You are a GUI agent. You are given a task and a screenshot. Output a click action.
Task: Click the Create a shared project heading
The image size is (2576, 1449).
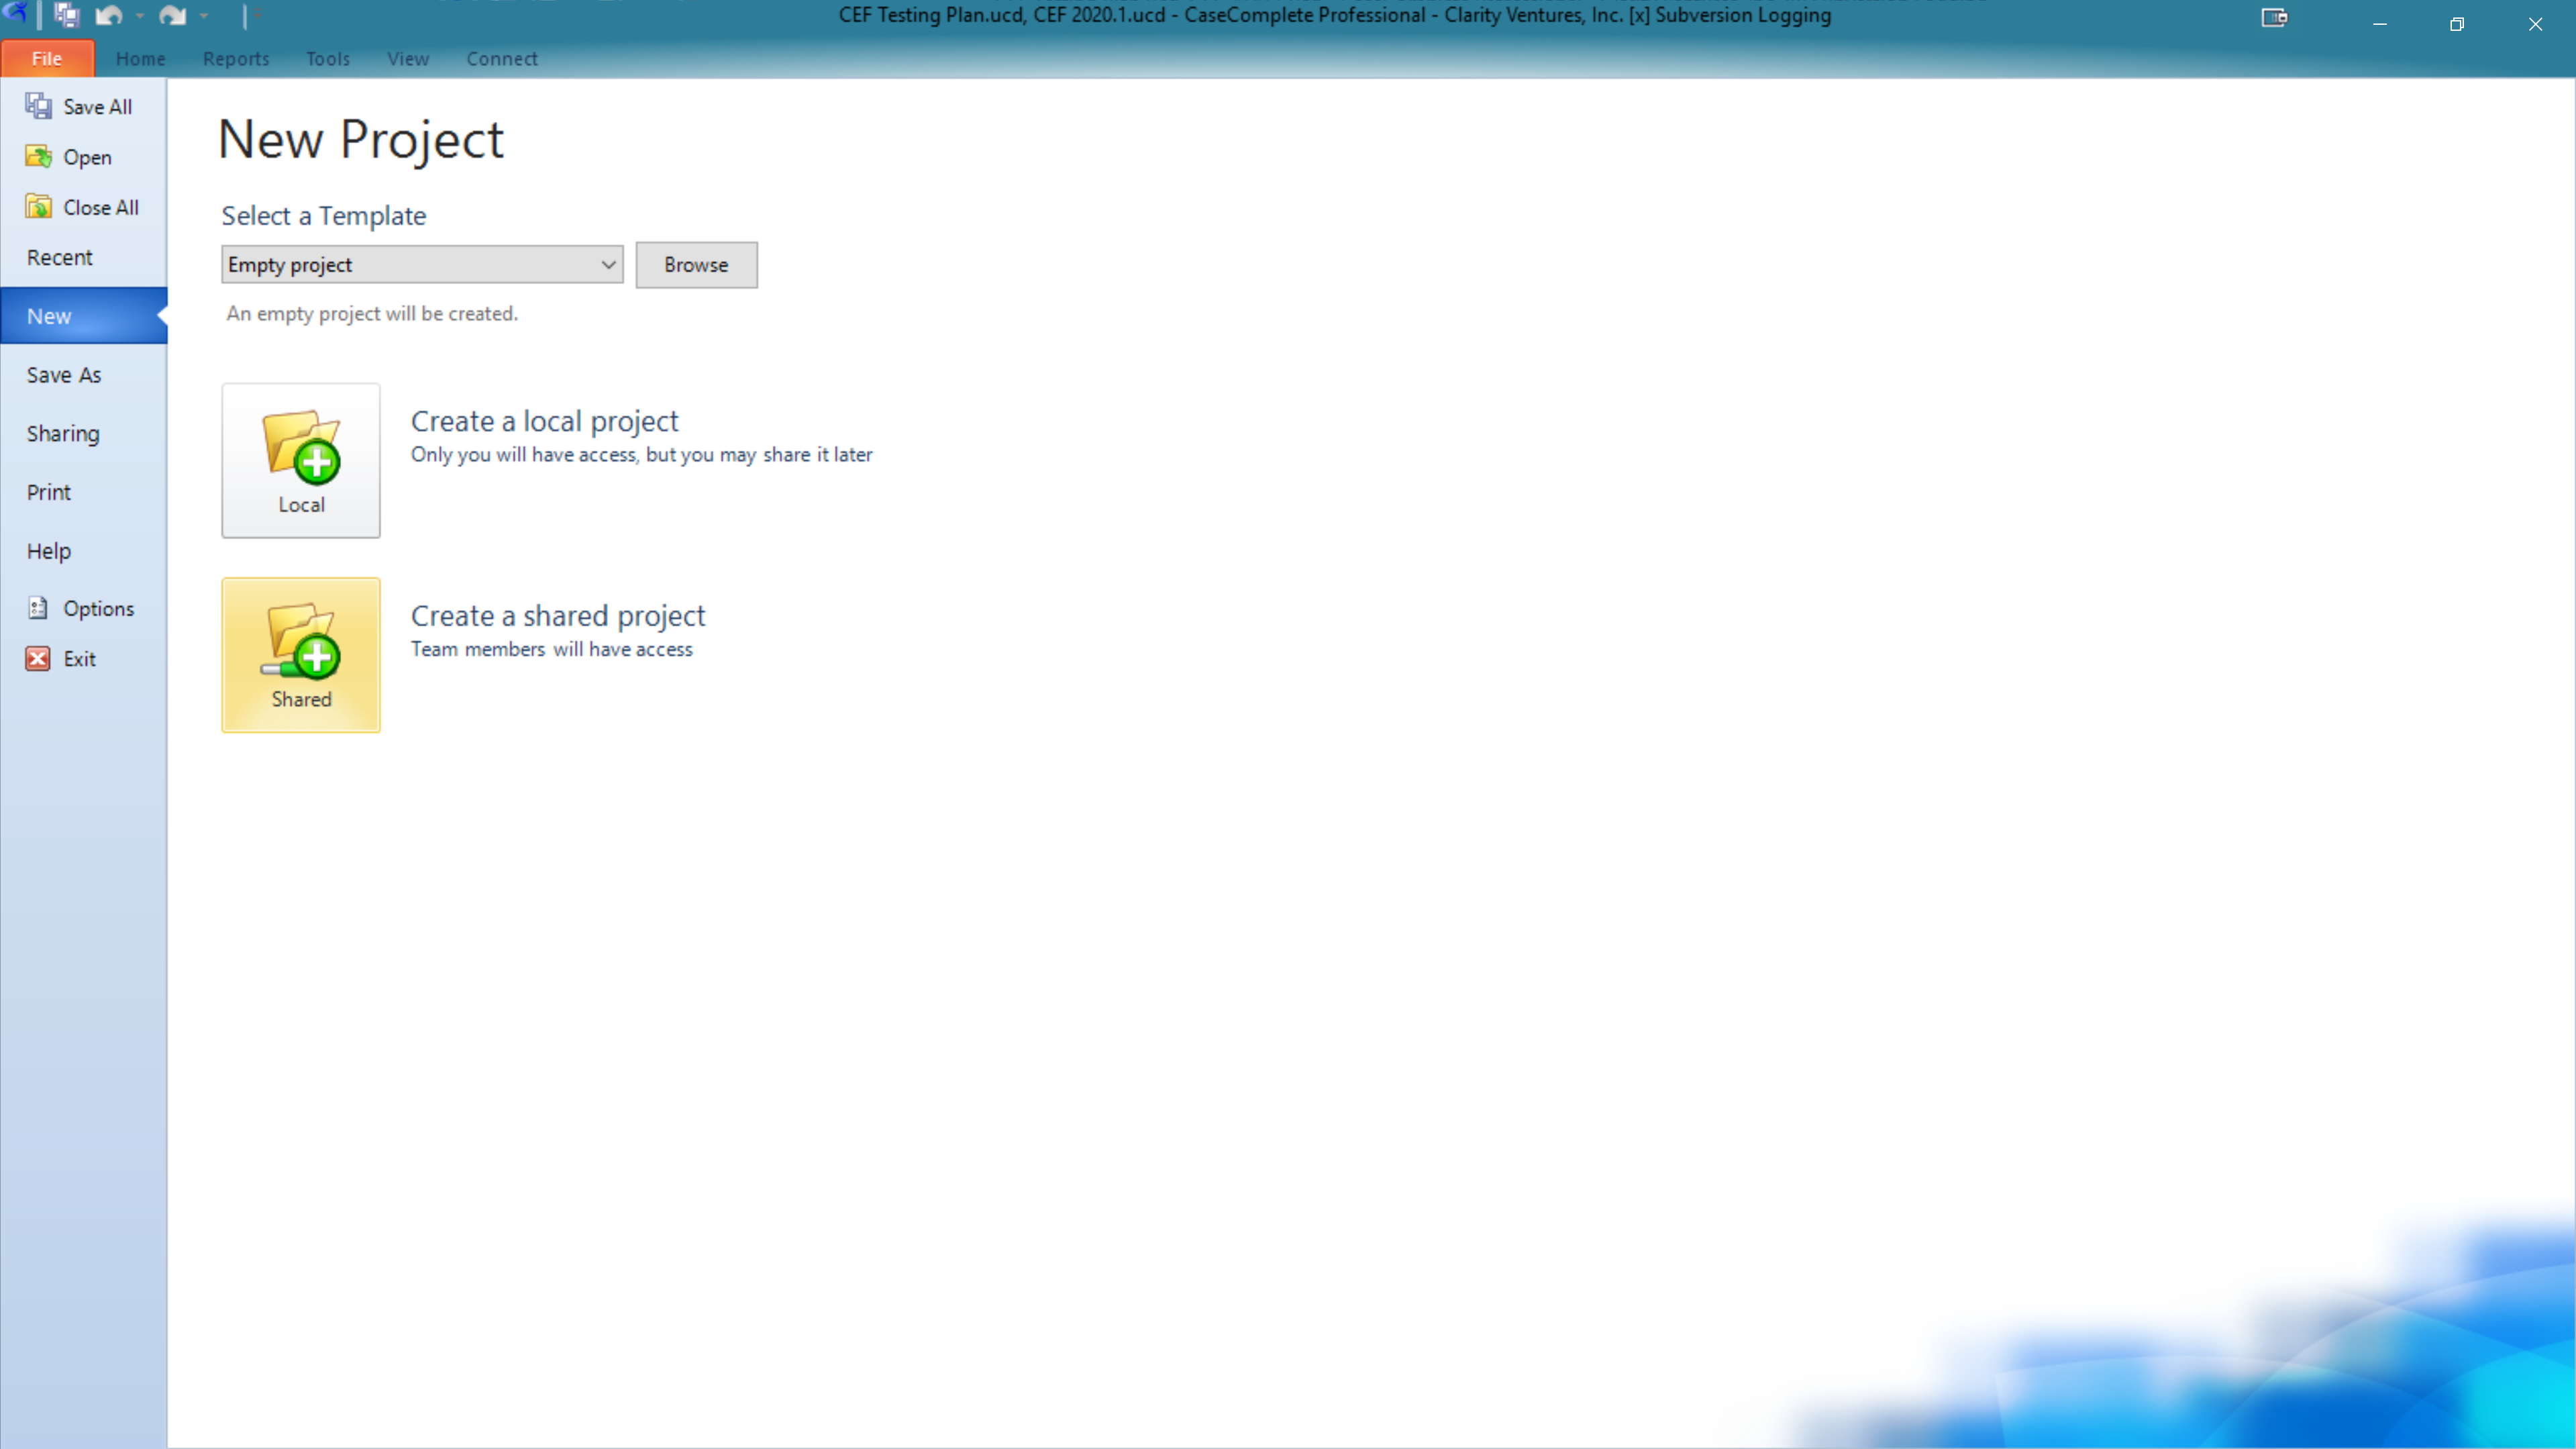558,616
